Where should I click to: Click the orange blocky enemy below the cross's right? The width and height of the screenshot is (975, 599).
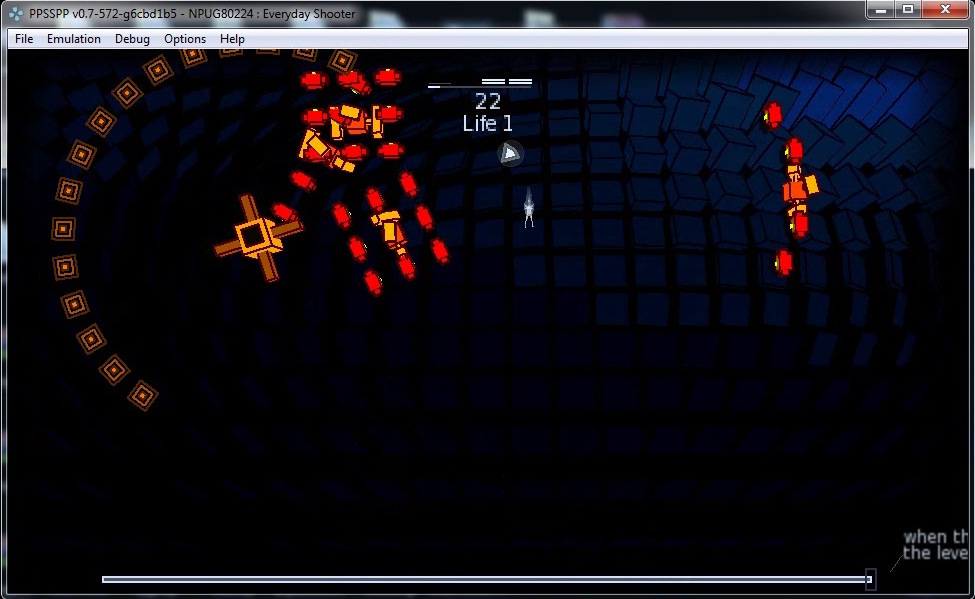(390, 230)
